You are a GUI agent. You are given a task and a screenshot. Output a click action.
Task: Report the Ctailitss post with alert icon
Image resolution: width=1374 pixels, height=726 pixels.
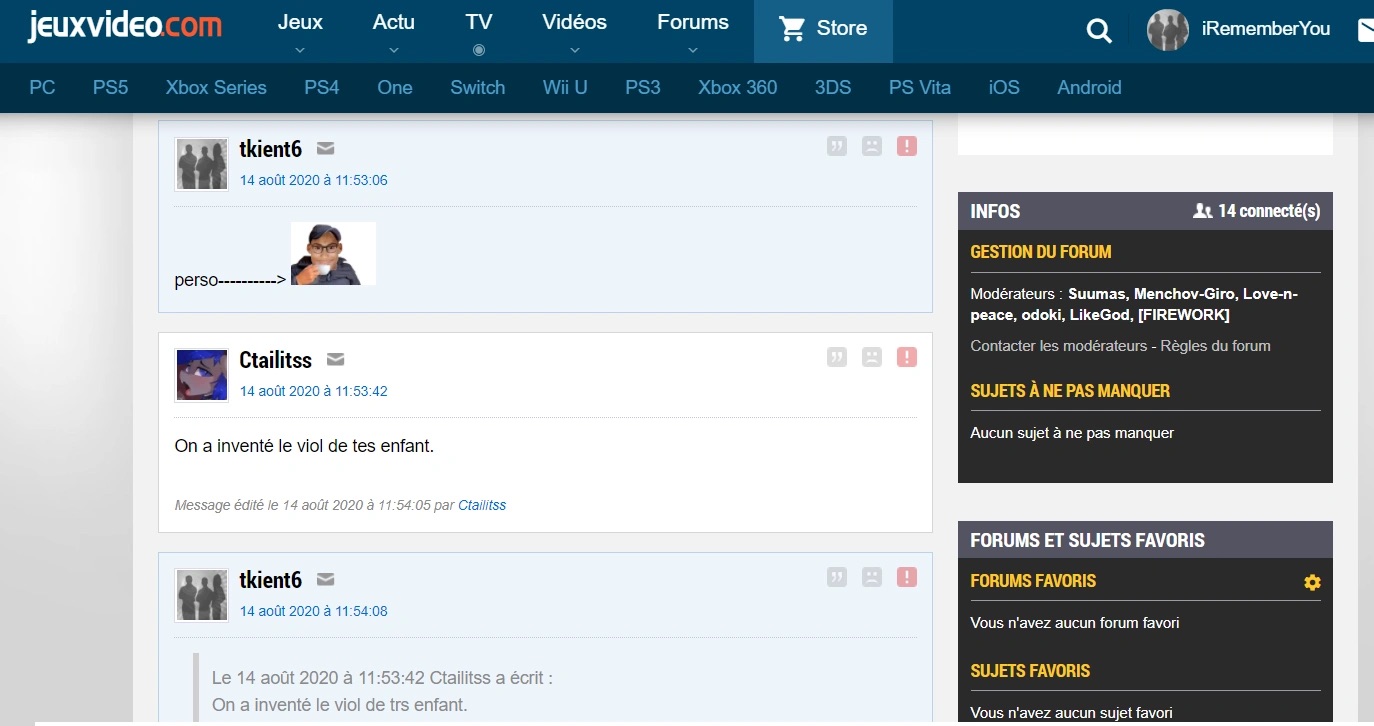click(x=907, y=357)
